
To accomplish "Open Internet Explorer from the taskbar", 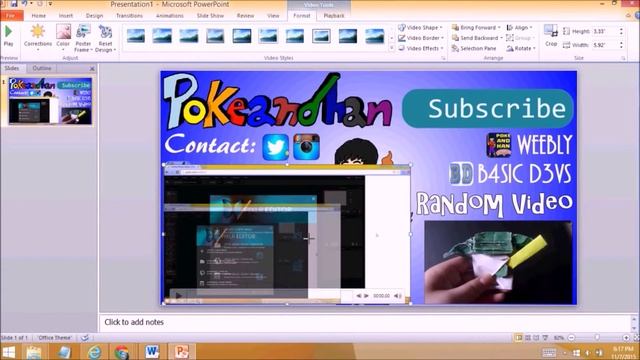I will (94, 352).
